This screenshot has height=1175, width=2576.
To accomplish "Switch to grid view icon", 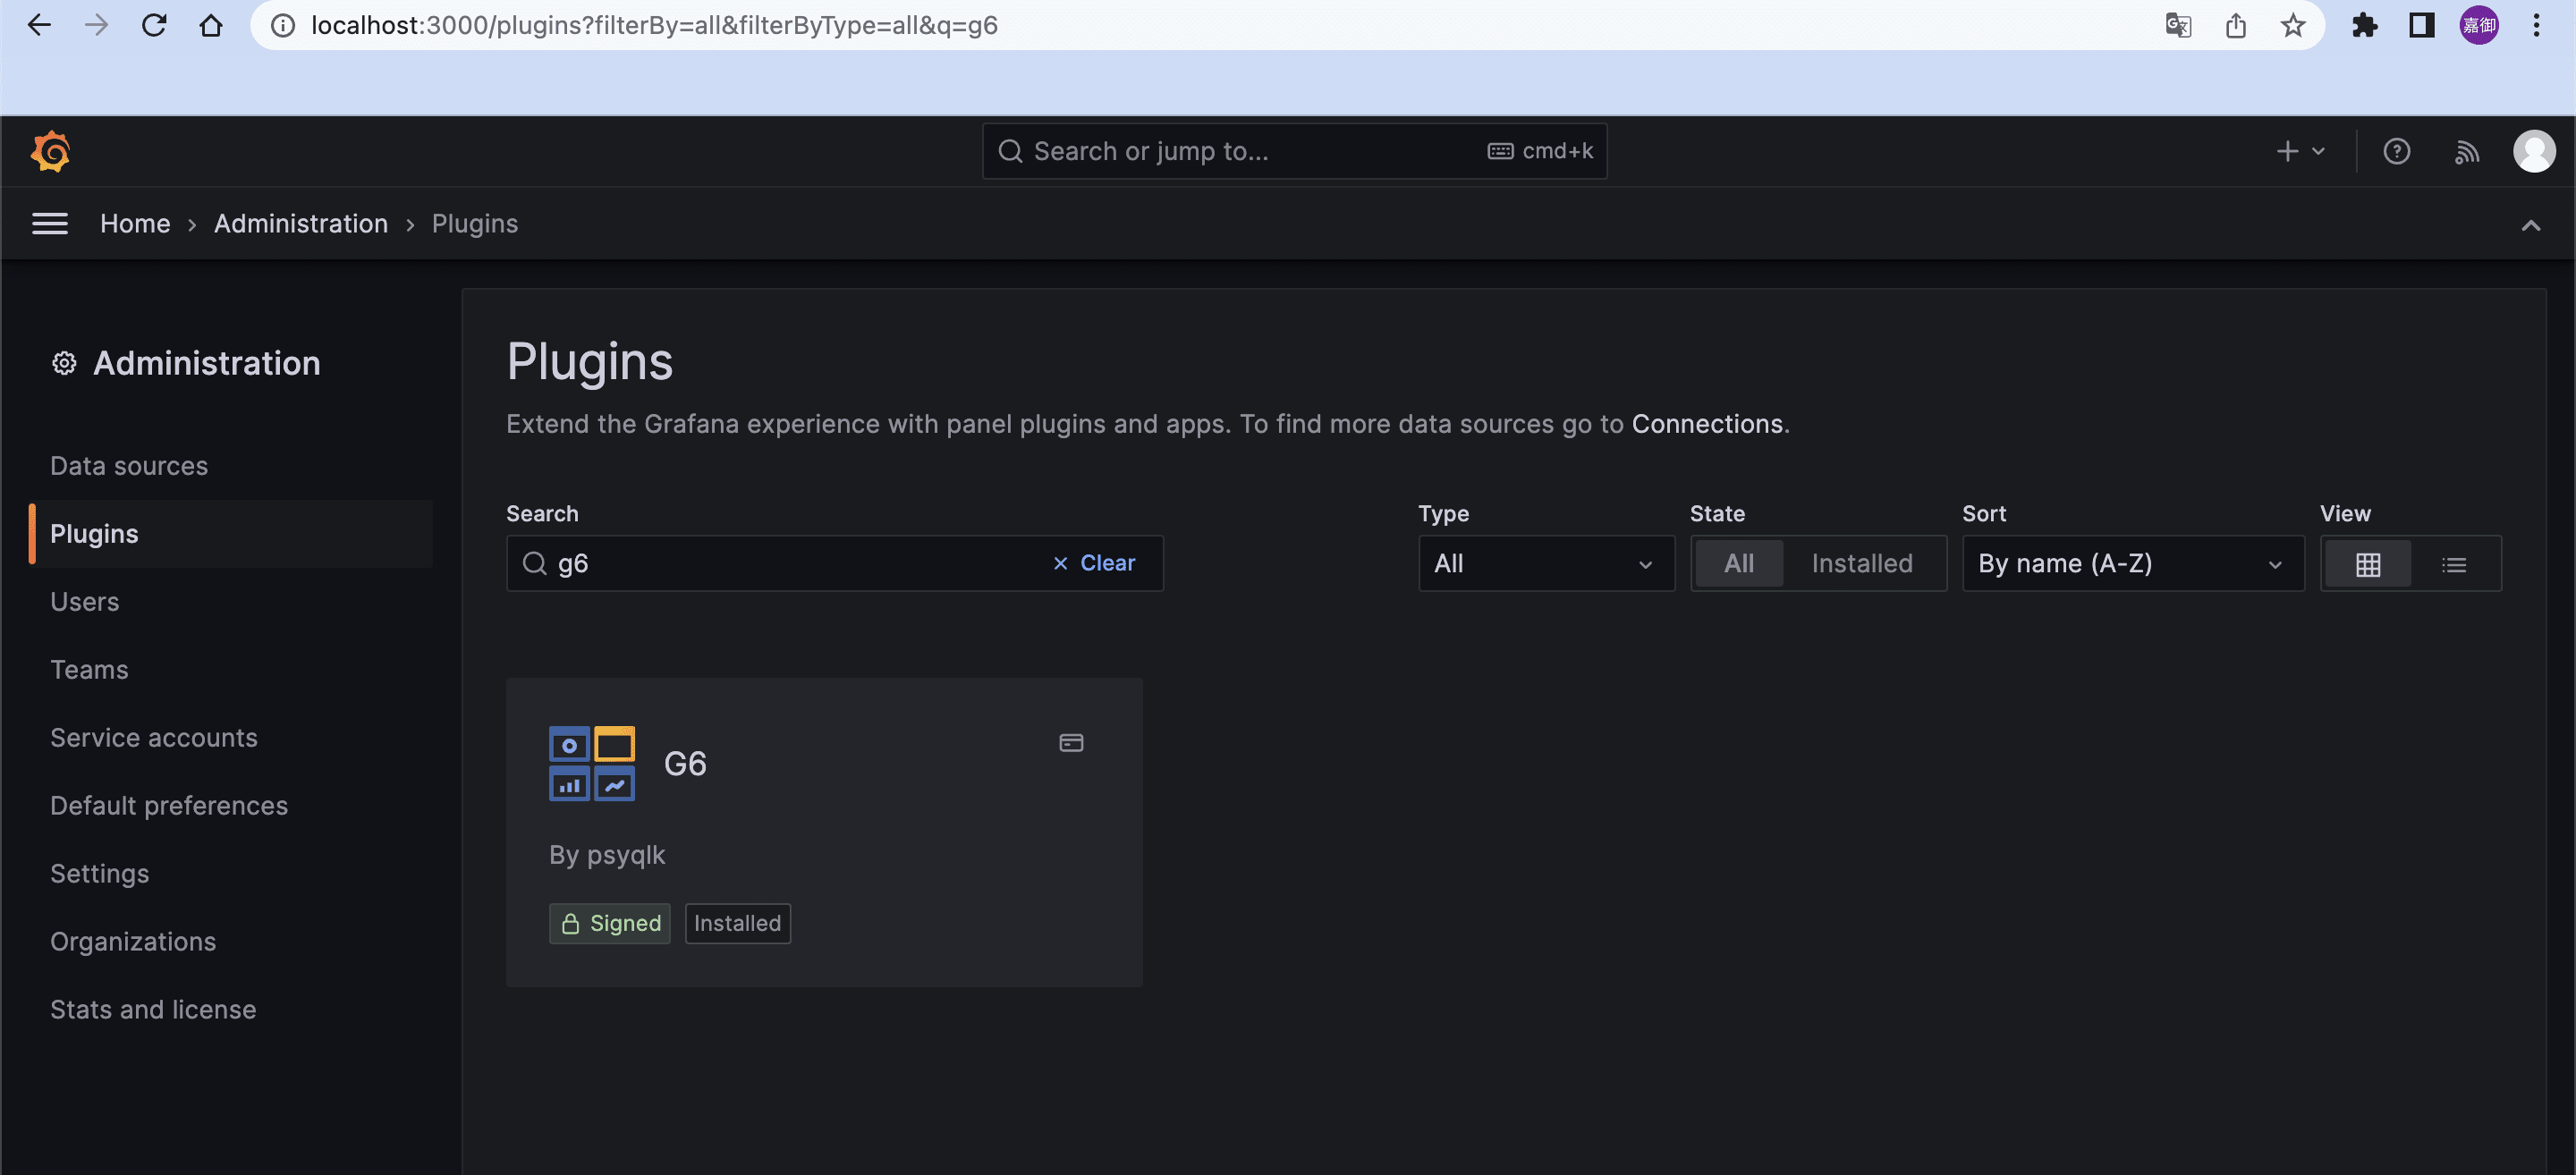I will (2367, 565).
